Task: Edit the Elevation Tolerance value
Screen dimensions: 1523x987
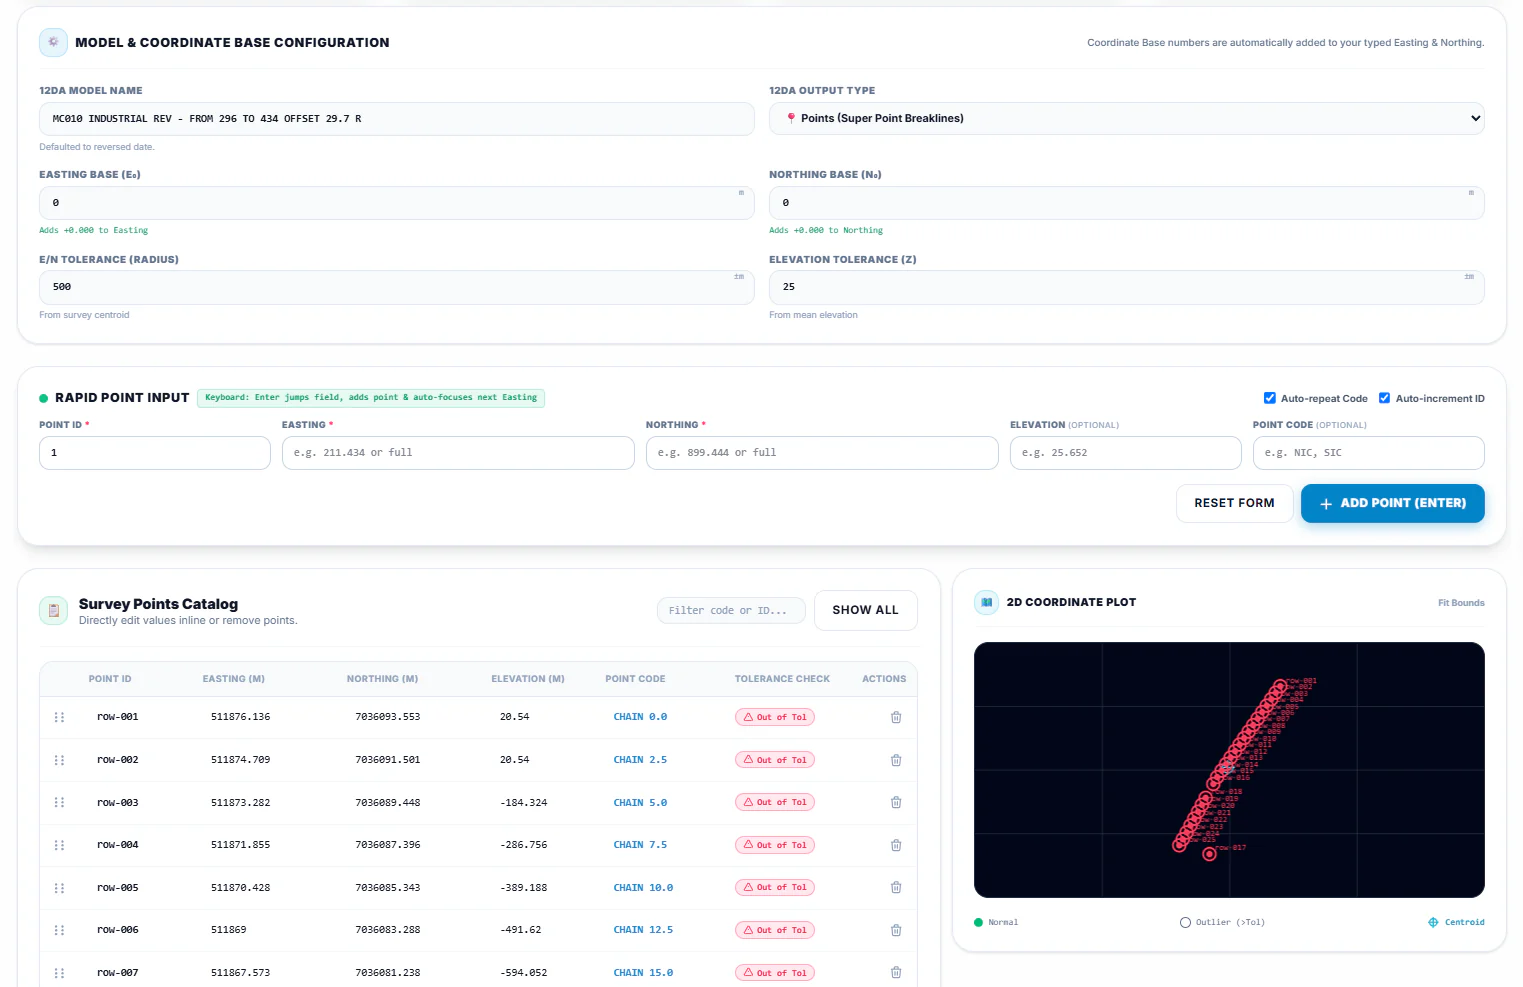Action: click(x=1126, y=287)
